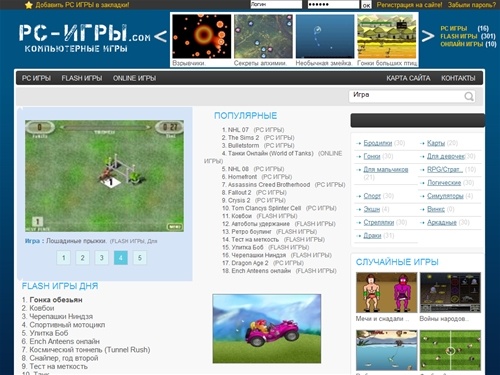Open Космический тоннель (Tunnel Rush) link
This screenshot has height=375, width=500.
(x=90, y=350)
